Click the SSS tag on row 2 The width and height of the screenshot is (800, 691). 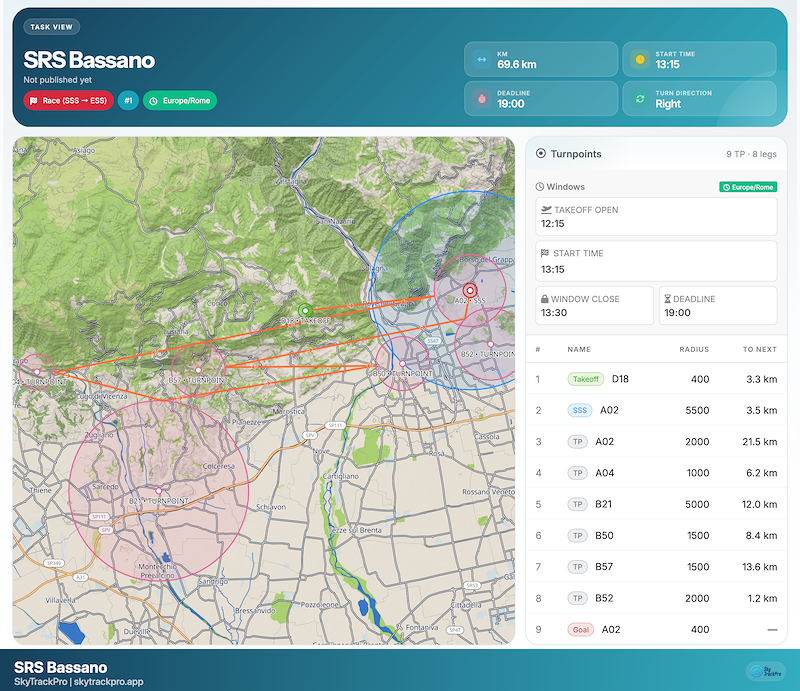click(580, 410)
